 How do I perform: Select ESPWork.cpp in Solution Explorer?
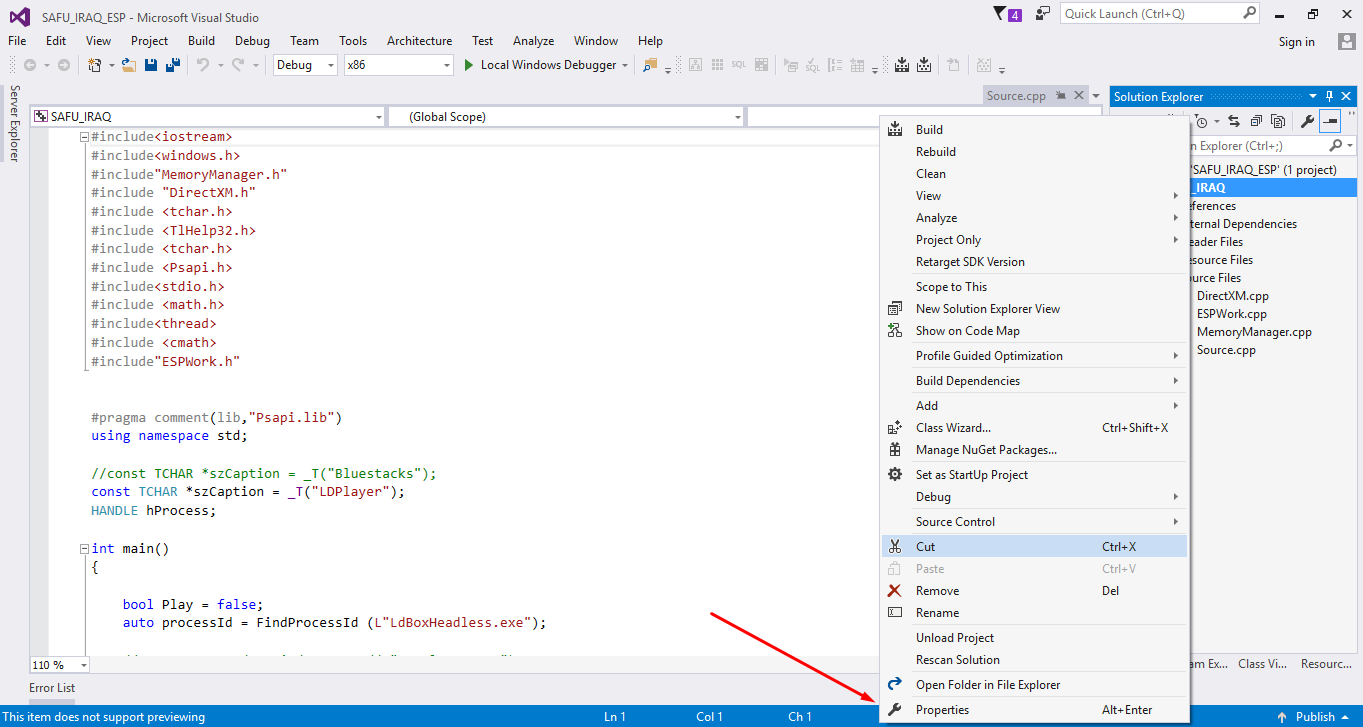(x=1231, y=314)
